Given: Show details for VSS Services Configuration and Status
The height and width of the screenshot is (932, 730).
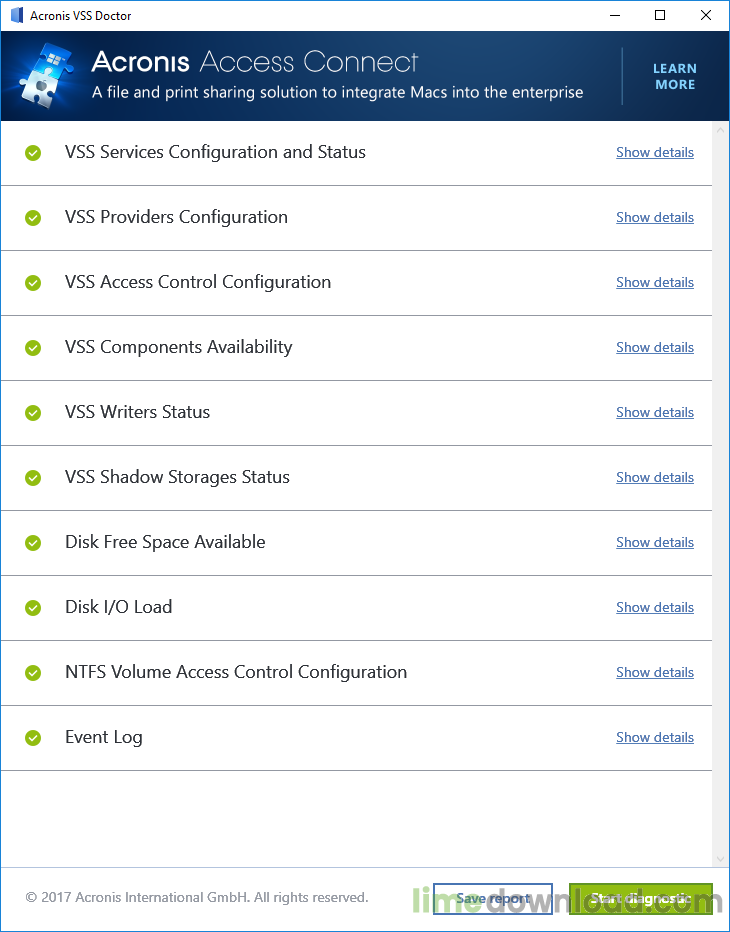Looking at the screenshot, I should coord(654,153).
